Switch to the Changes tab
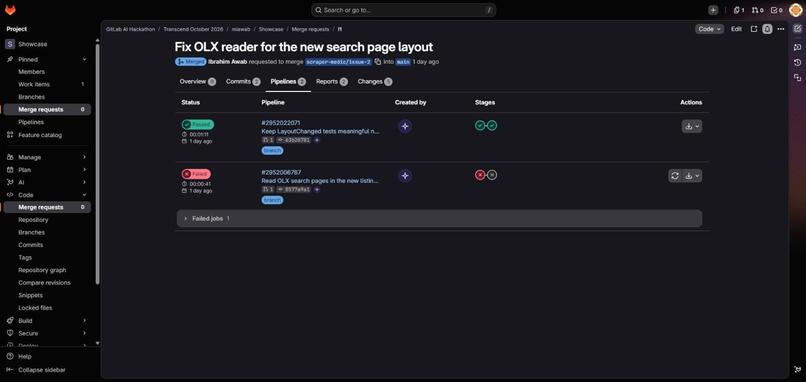This screenshot has height=382, width=806. [x=375, y=82]
